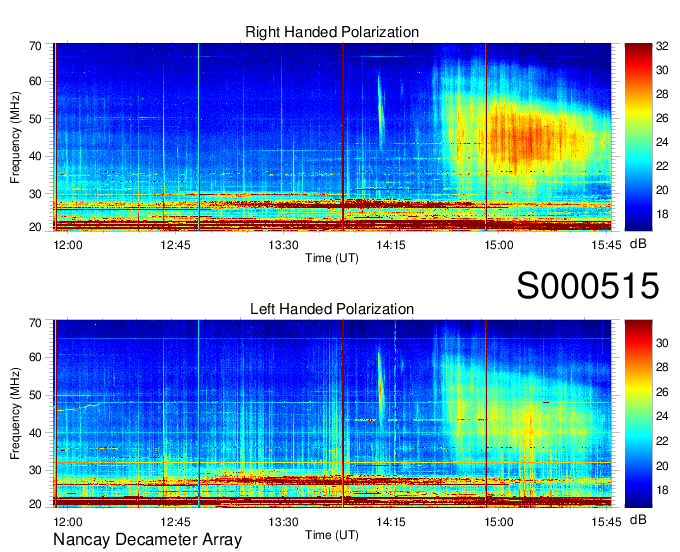Viewport: 680px width, 552px height.
Task: Click the "22" value on the Left Handed color bar
Action: (662, 441)
